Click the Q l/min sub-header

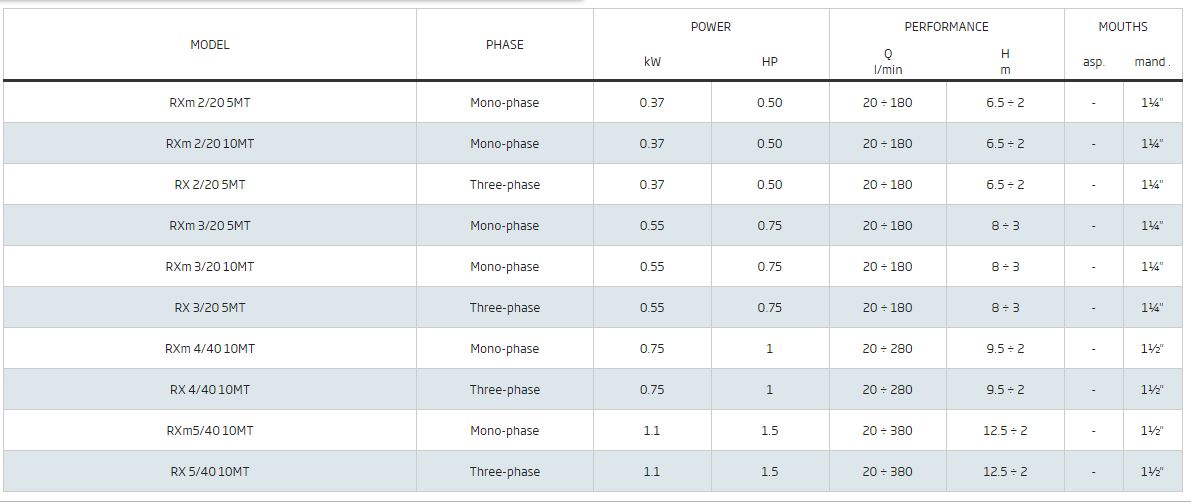coord(888,62)
